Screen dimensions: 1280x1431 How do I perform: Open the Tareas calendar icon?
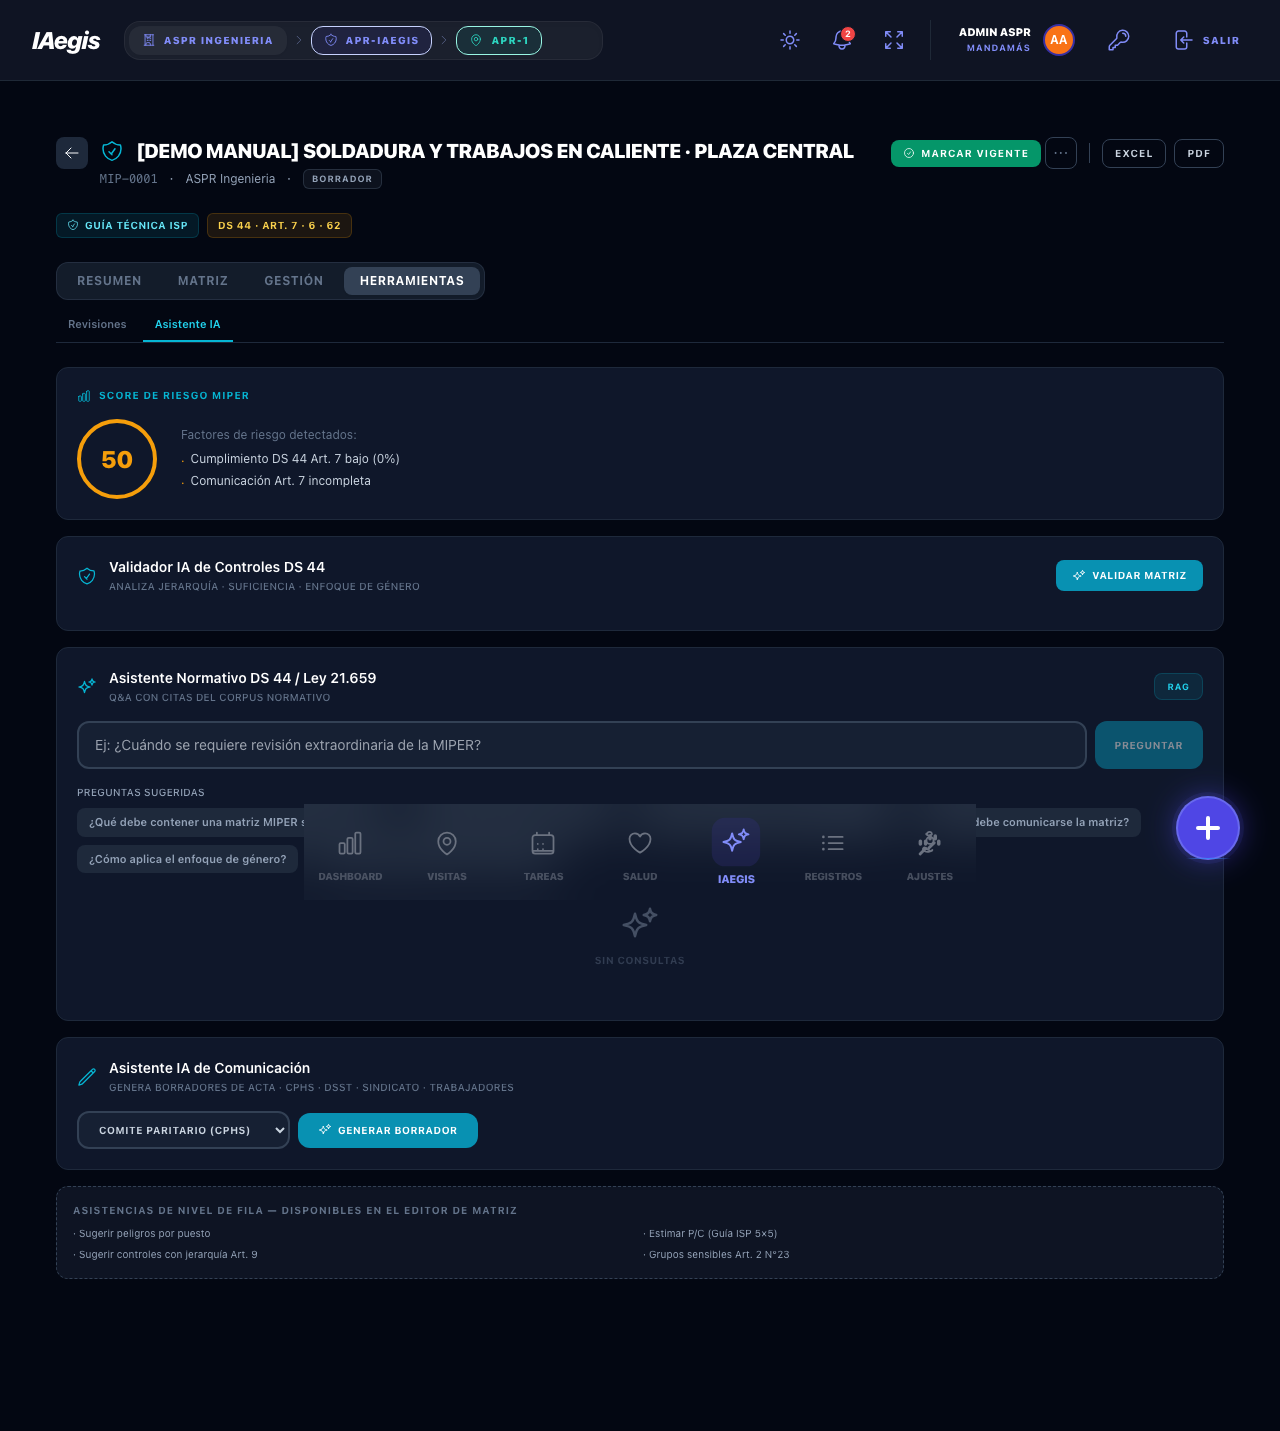(x=543, y=855)
